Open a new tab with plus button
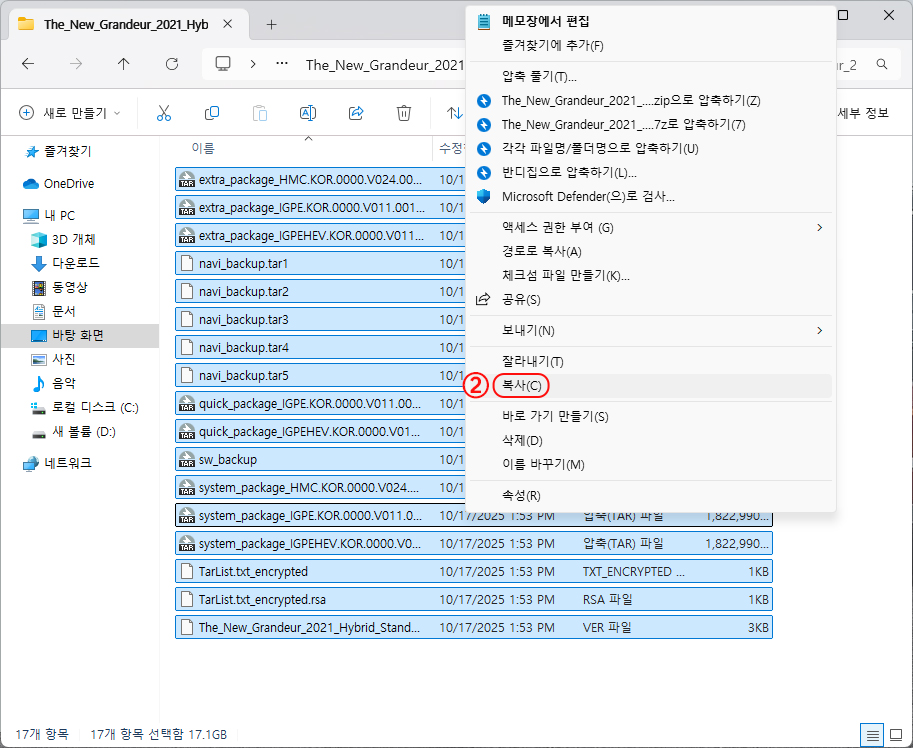Image resolution: width=913 pixels, height=748 pixels. click(271, 24)
